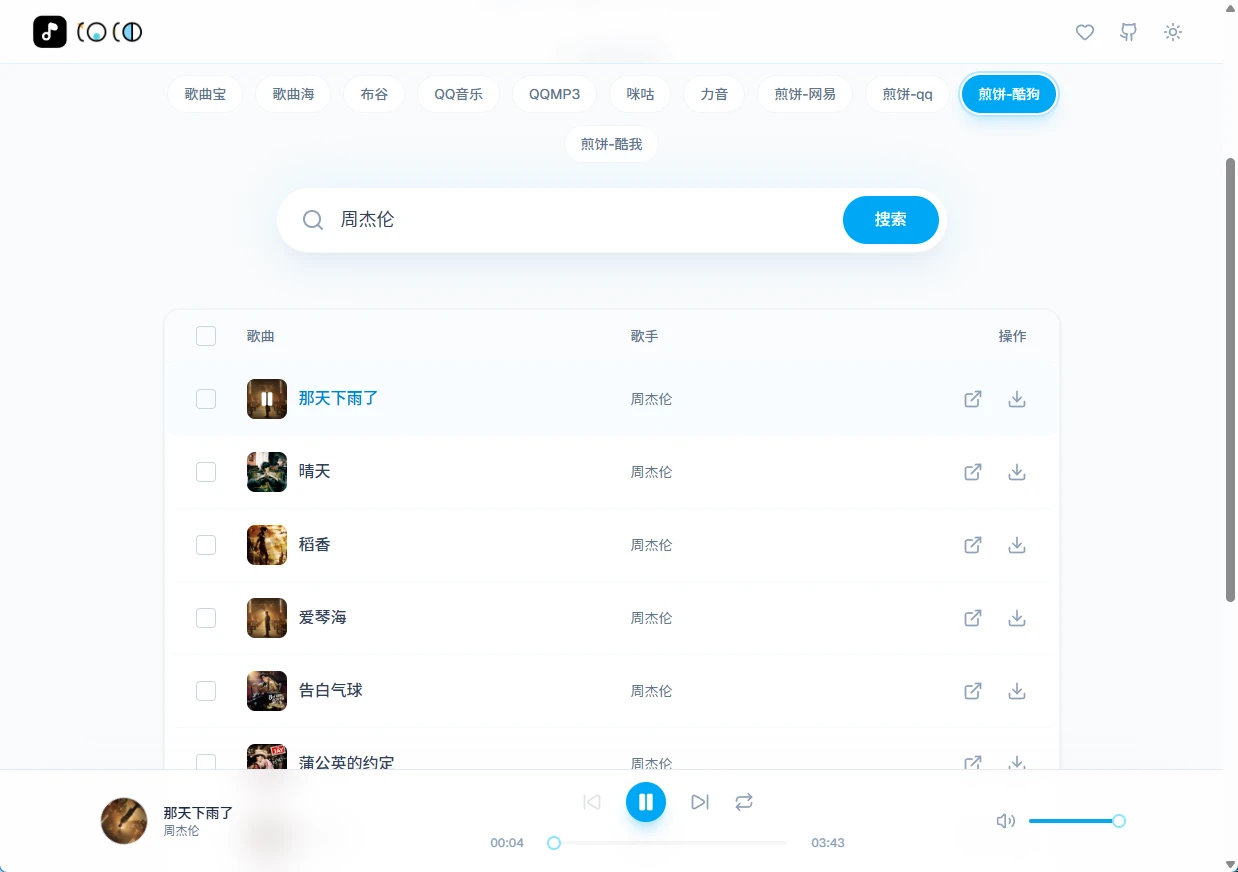Click the song title 晴天
This screenshot has width=1238, height=872.
tap(315, 471)
